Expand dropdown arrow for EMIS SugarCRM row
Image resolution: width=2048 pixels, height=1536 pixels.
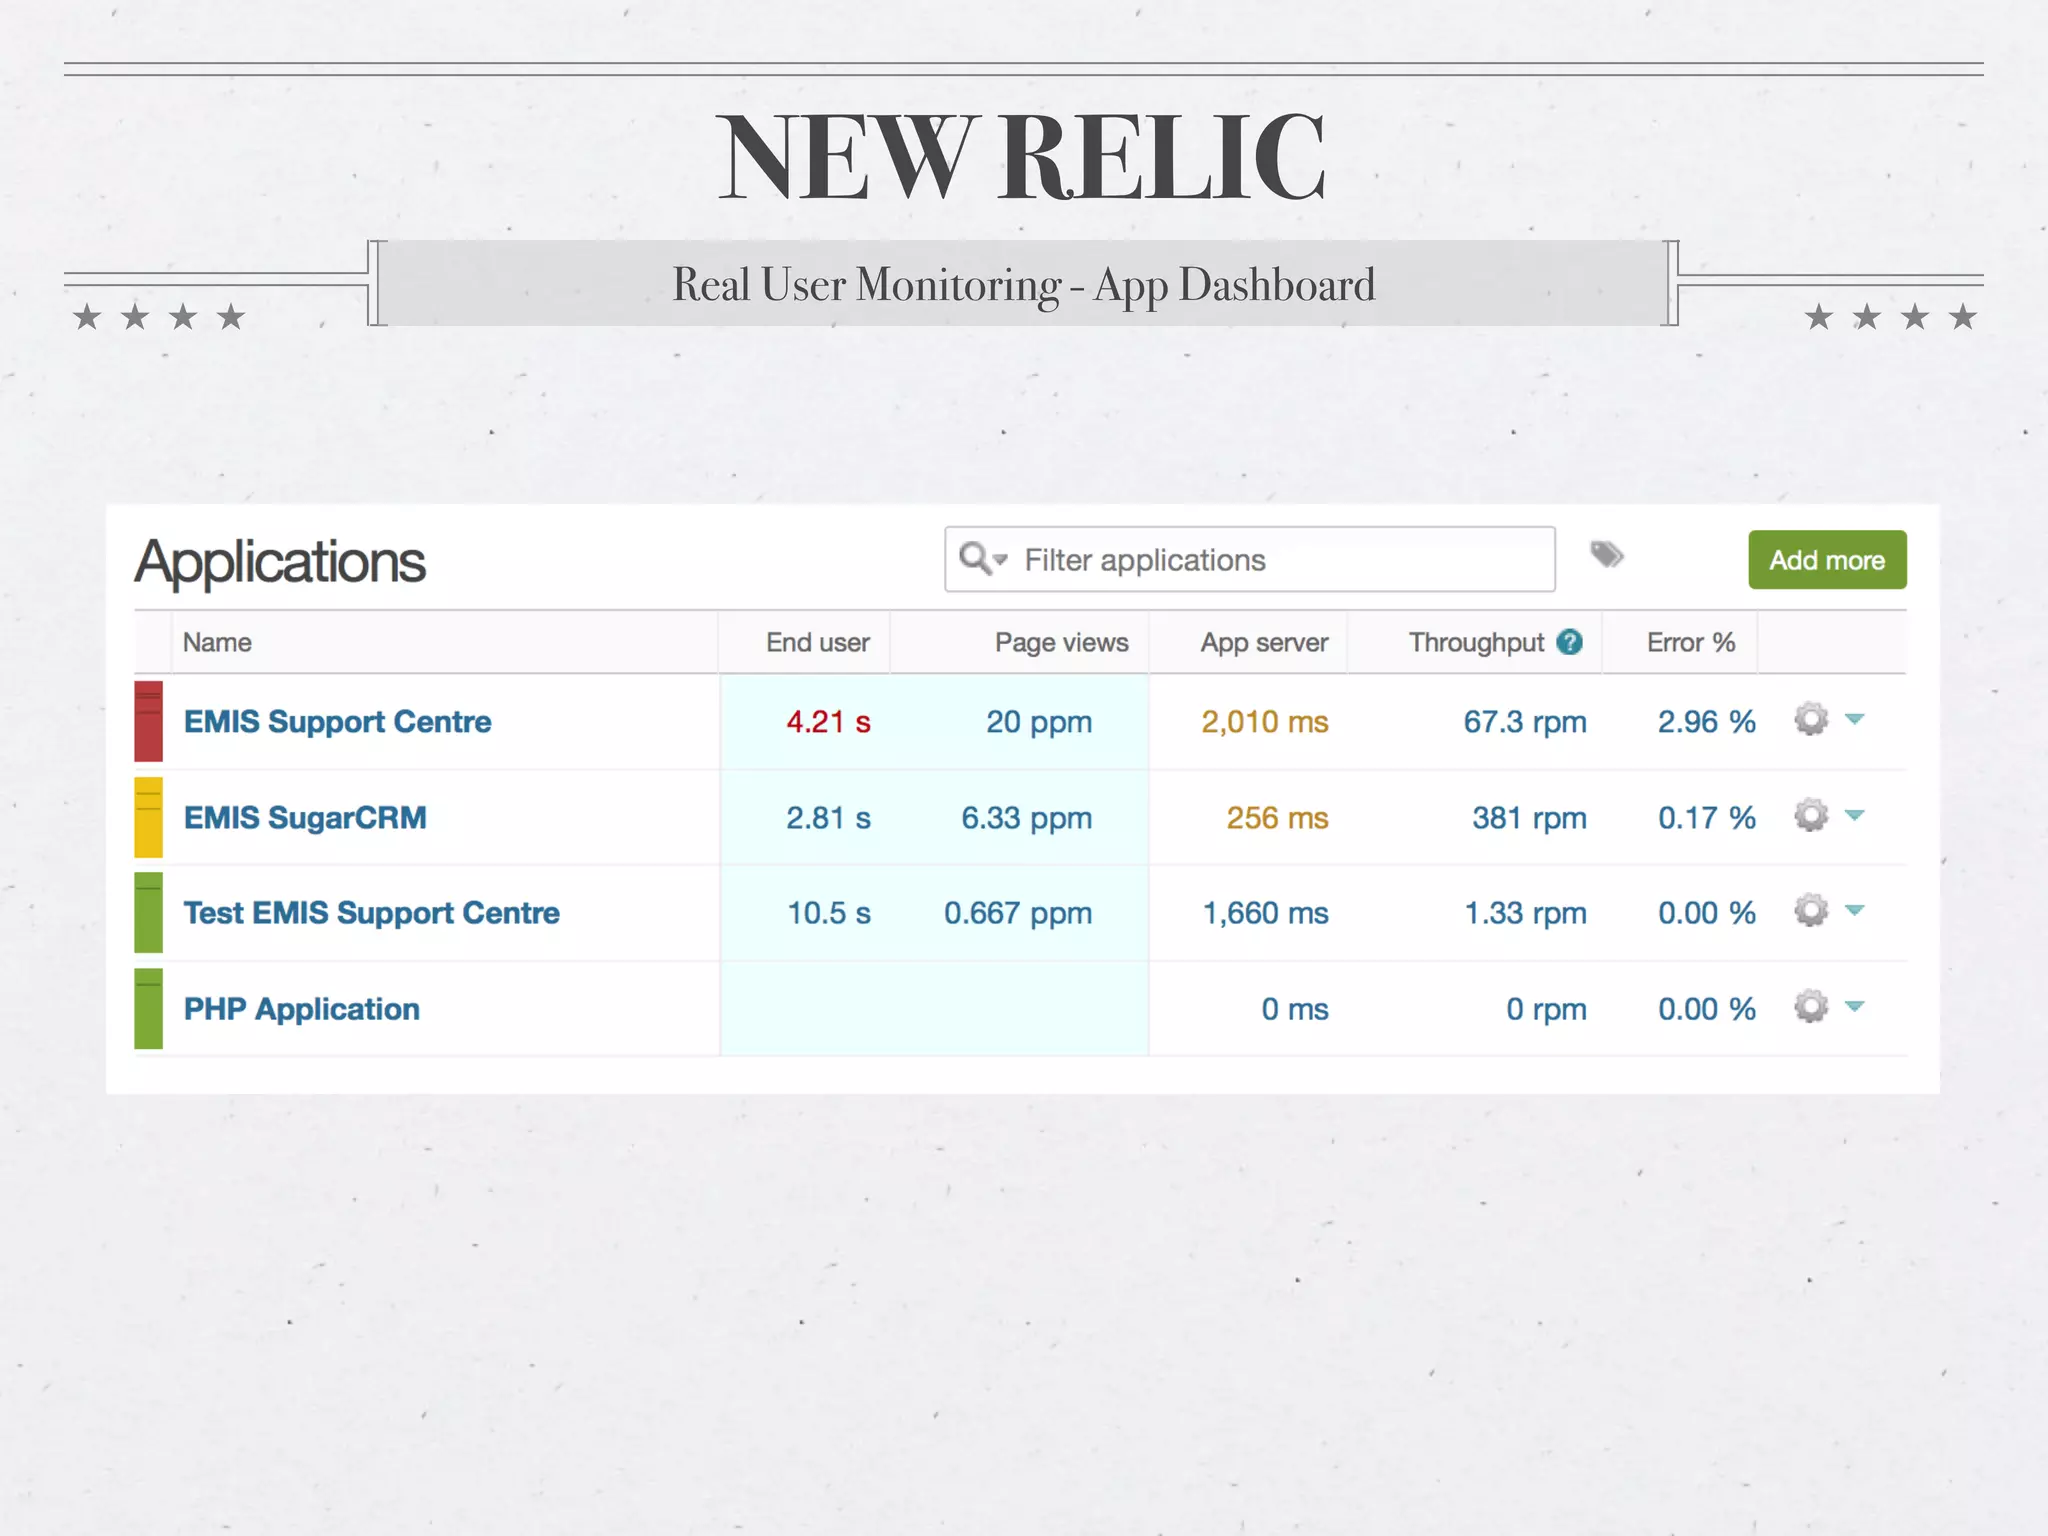point(1855,816)
